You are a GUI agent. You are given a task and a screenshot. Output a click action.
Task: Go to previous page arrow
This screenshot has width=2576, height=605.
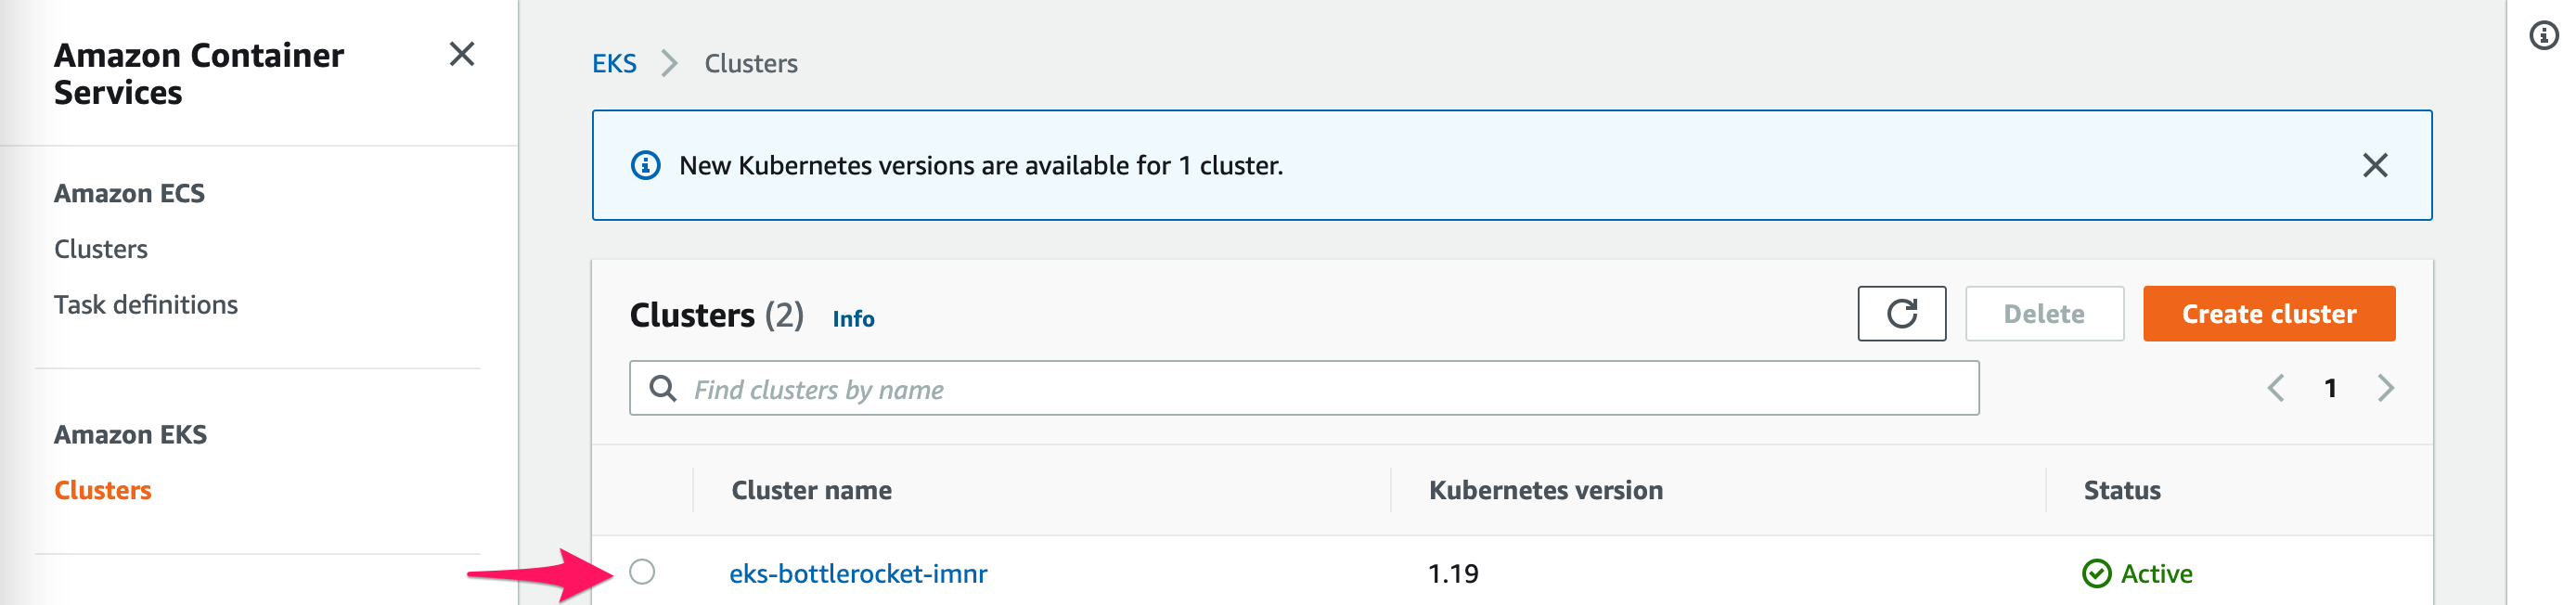[2275, 388]
